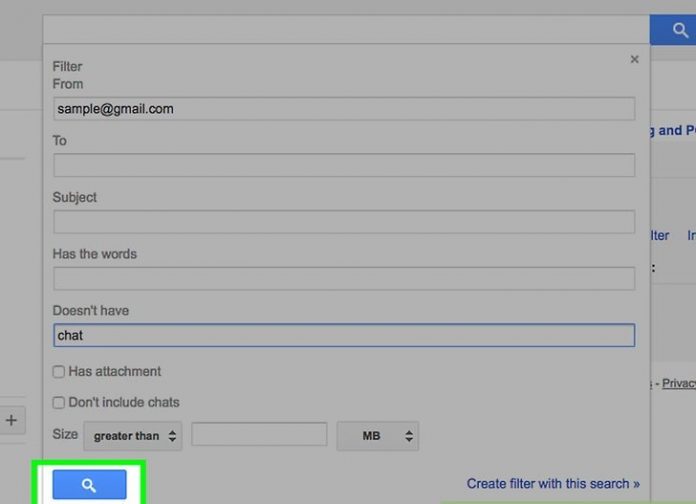Click the 'Has attachment' label text
This screenshot has width=696, height=504.
[x=114, y=372]
